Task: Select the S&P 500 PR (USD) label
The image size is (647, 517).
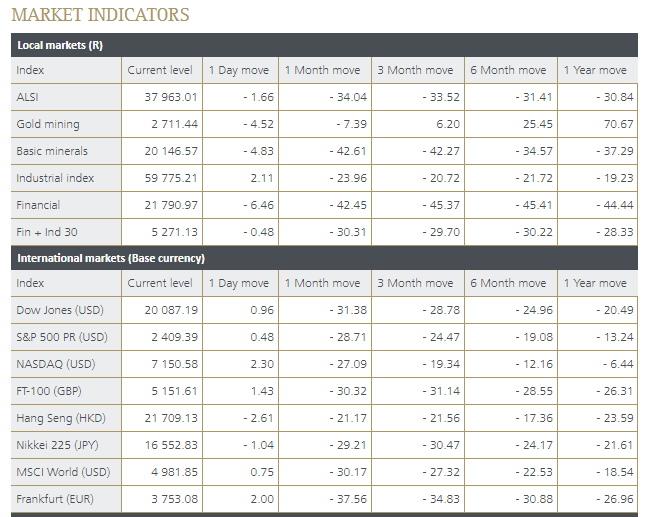Action: [64, 337]
